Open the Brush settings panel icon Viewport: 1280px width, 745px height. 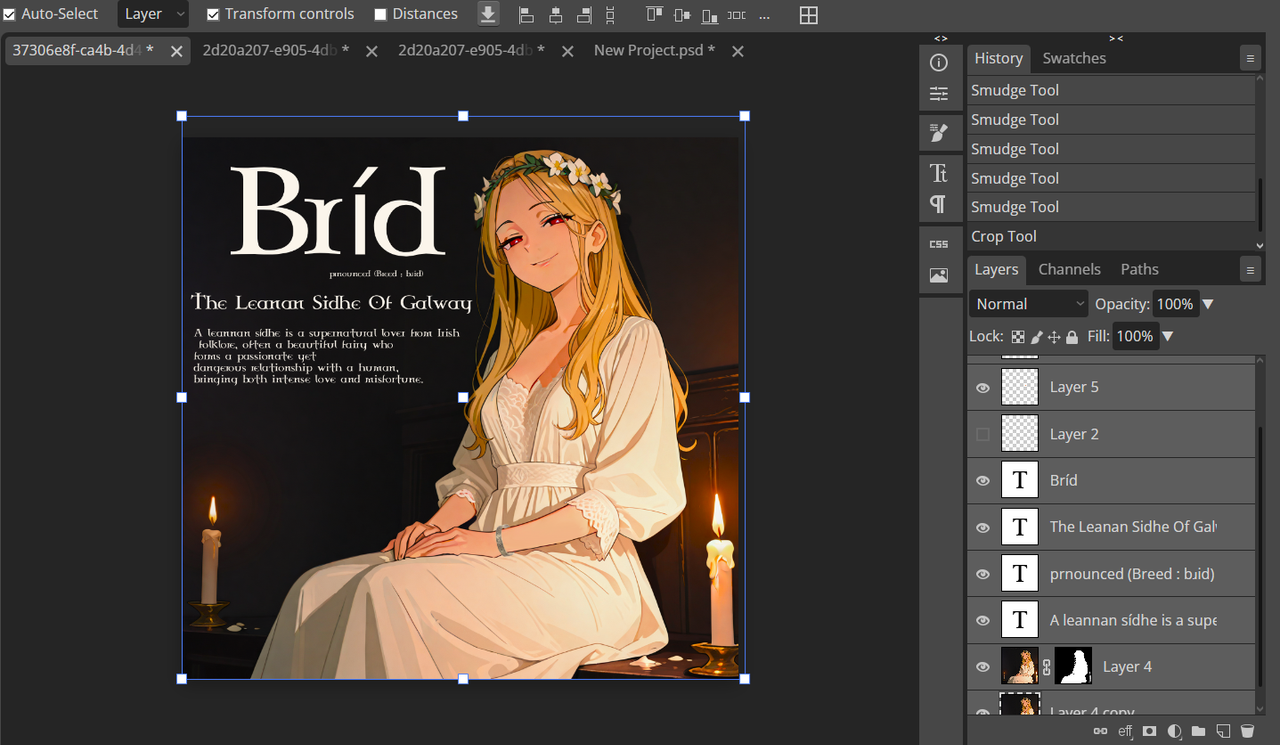[x=938, y=132]
